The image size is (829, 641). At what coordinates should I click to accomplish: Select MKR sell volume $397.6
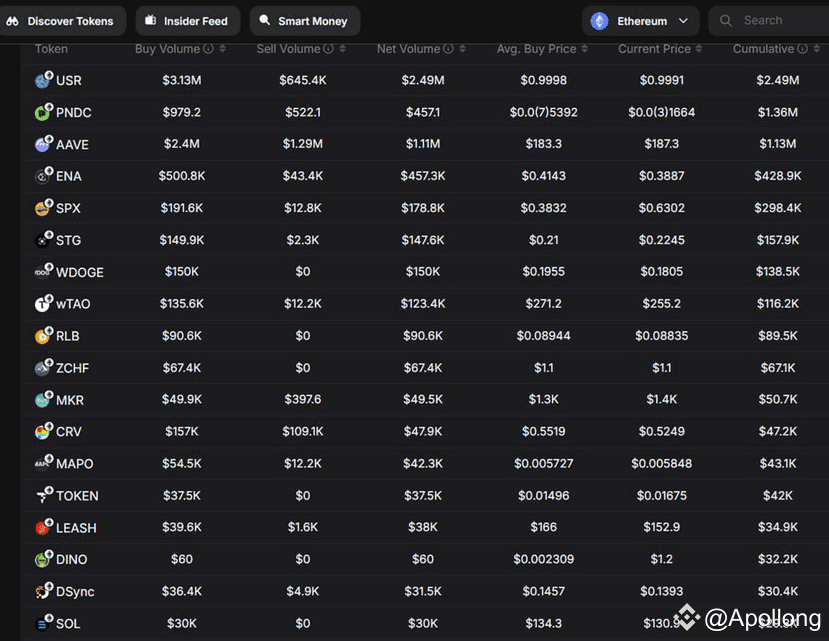point(302,399)
